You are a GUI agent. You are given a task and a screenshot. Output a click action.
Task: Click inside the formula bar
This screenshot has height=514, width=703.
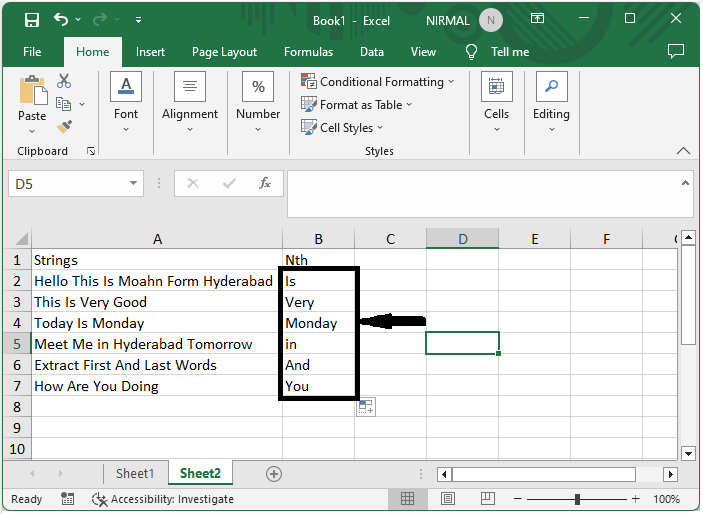(483, 194)
